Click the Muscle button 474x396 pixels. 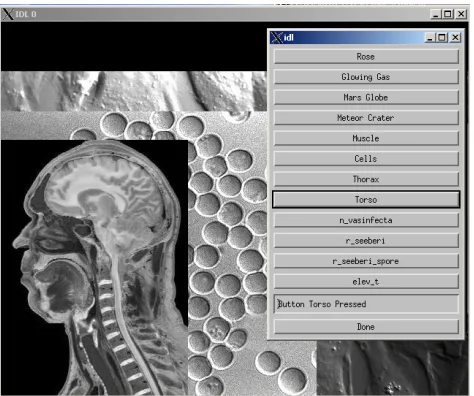[x=366, y=138]
